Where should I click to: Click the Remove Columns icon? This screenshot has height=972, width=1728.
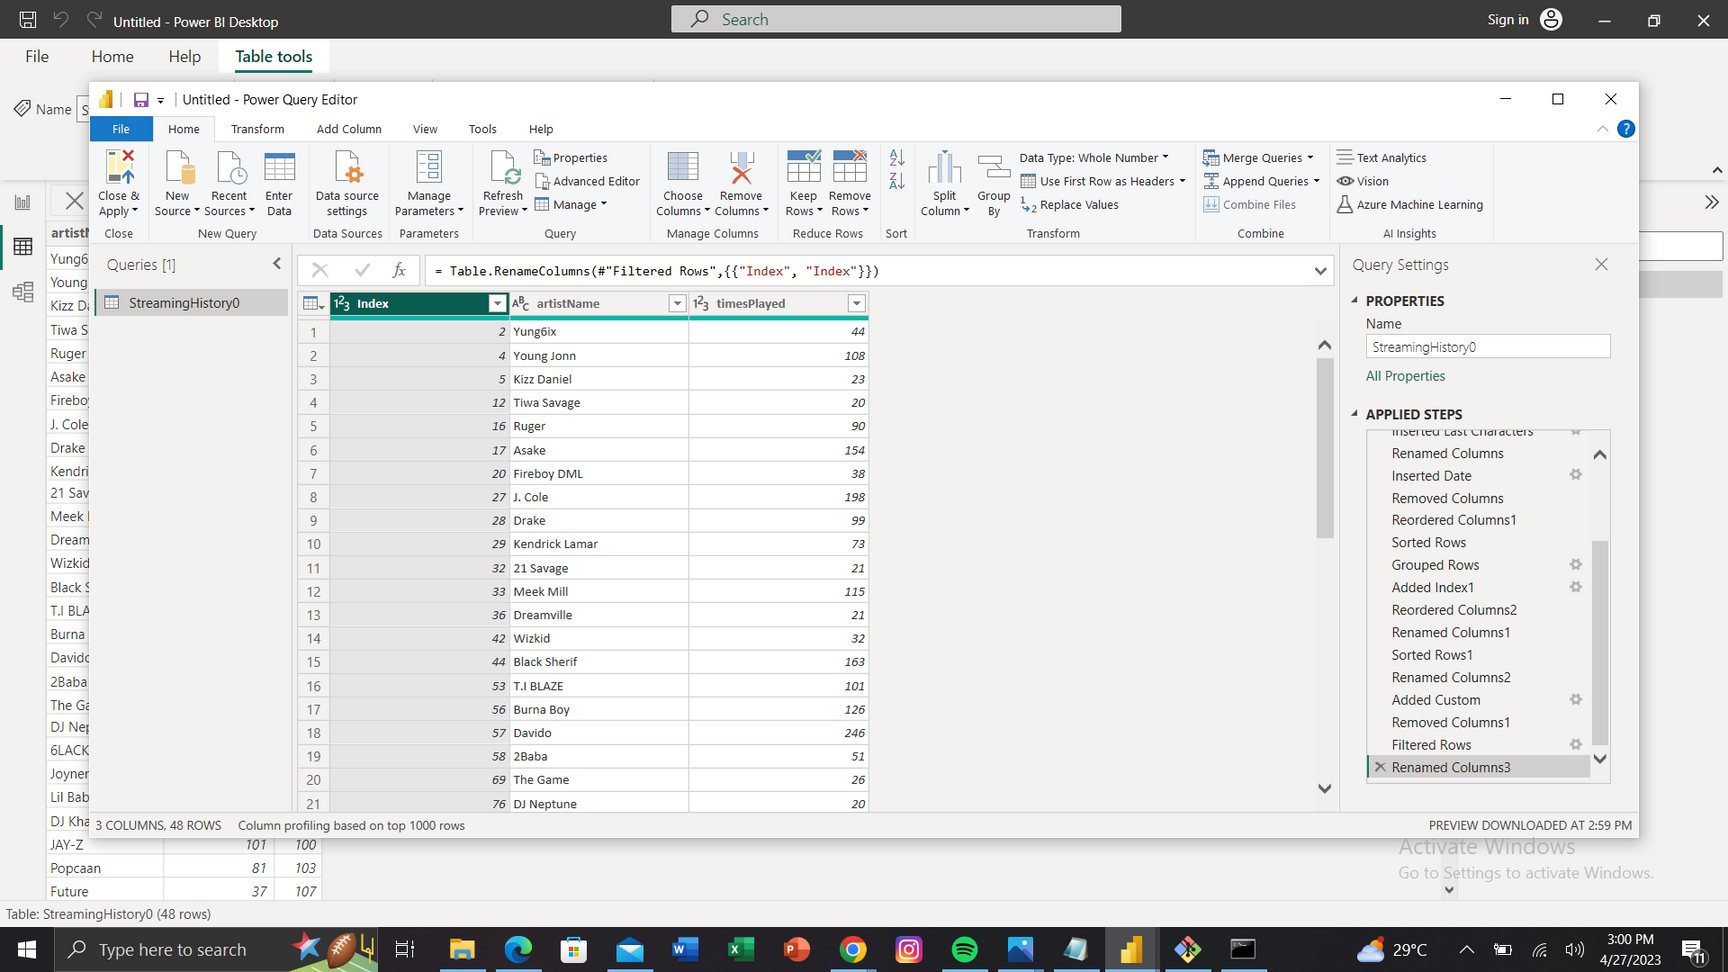pos(741,168)
